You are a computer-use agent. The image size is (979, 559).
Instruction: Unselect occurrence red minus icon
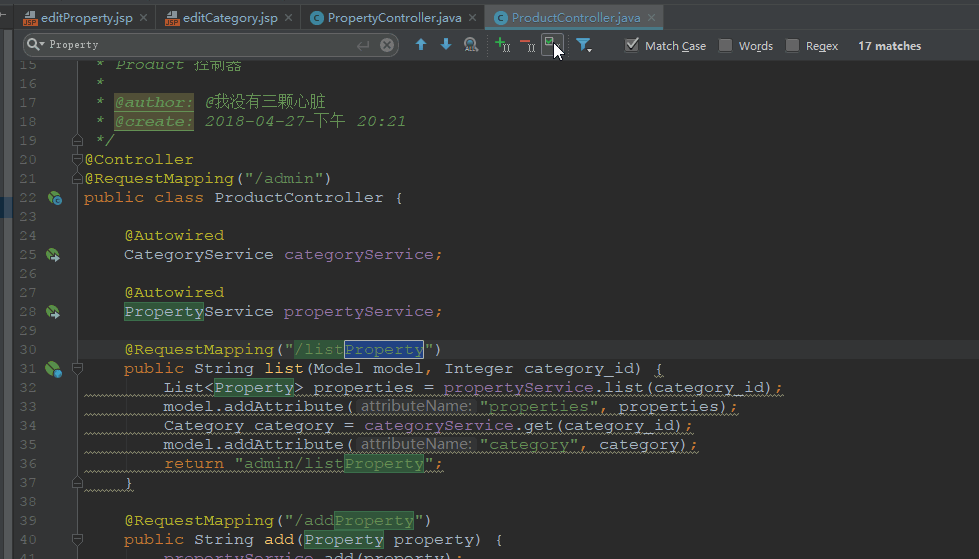528,44
